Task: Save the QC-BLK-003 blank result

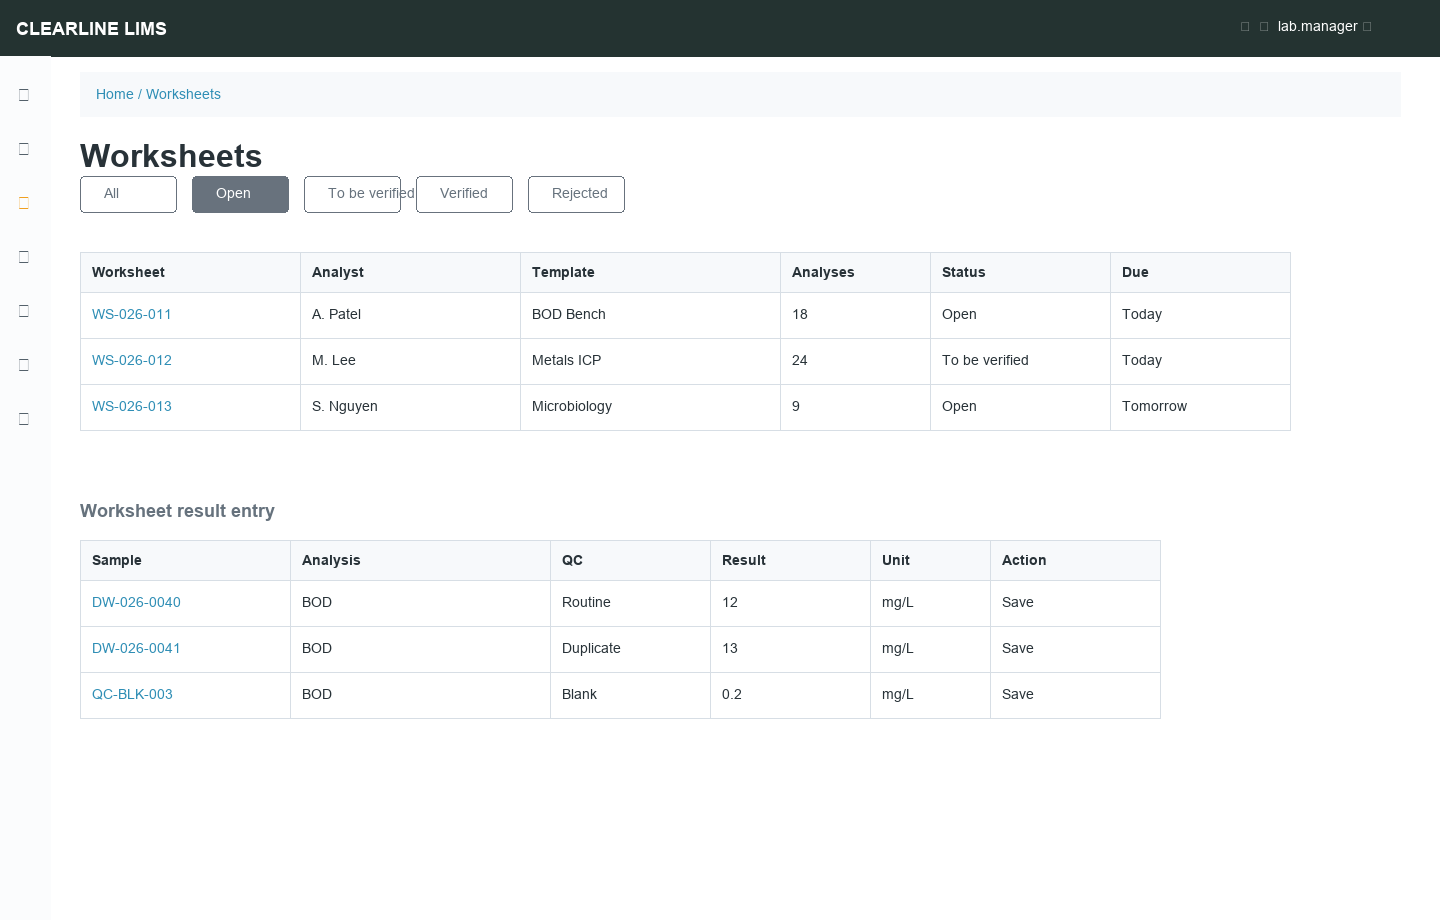Action: coord(1018,694)
